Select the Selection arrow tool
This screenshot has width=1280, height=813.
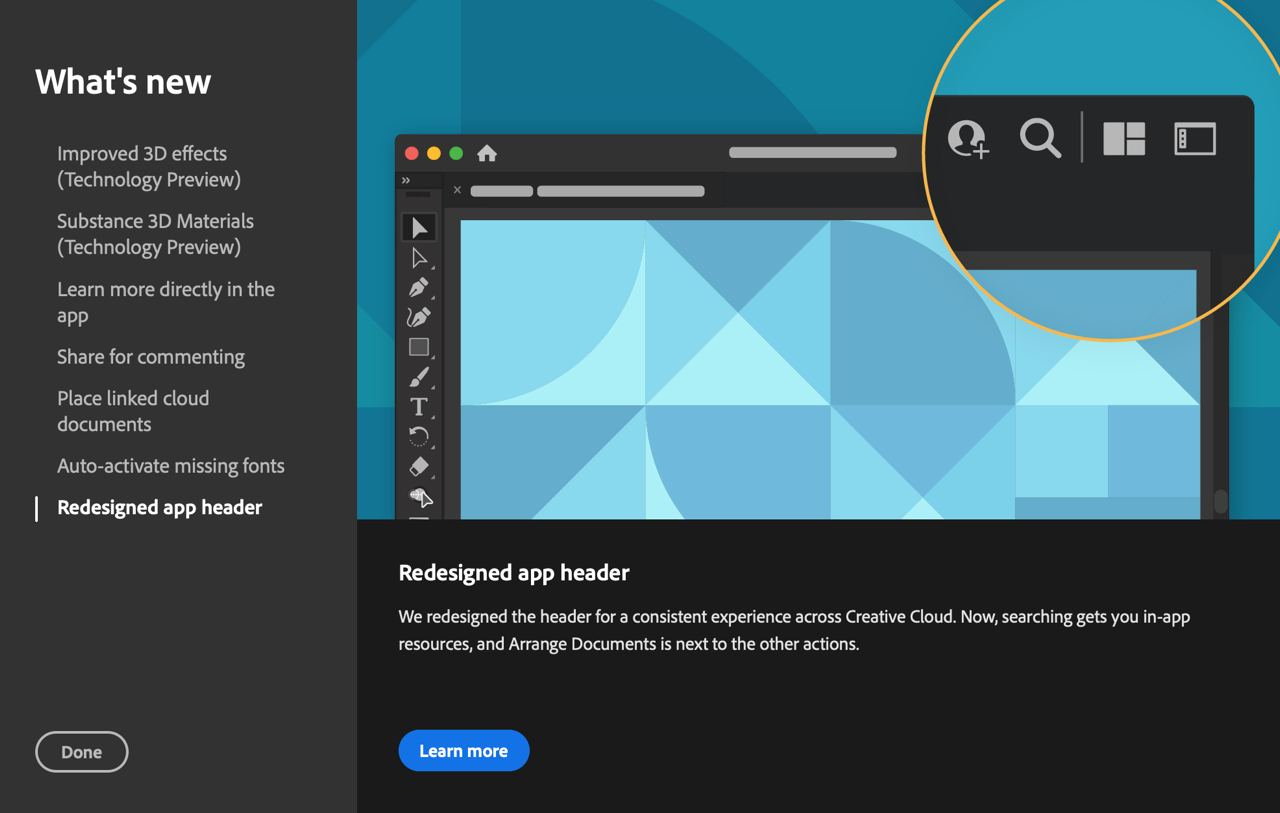tap(419, 228)
